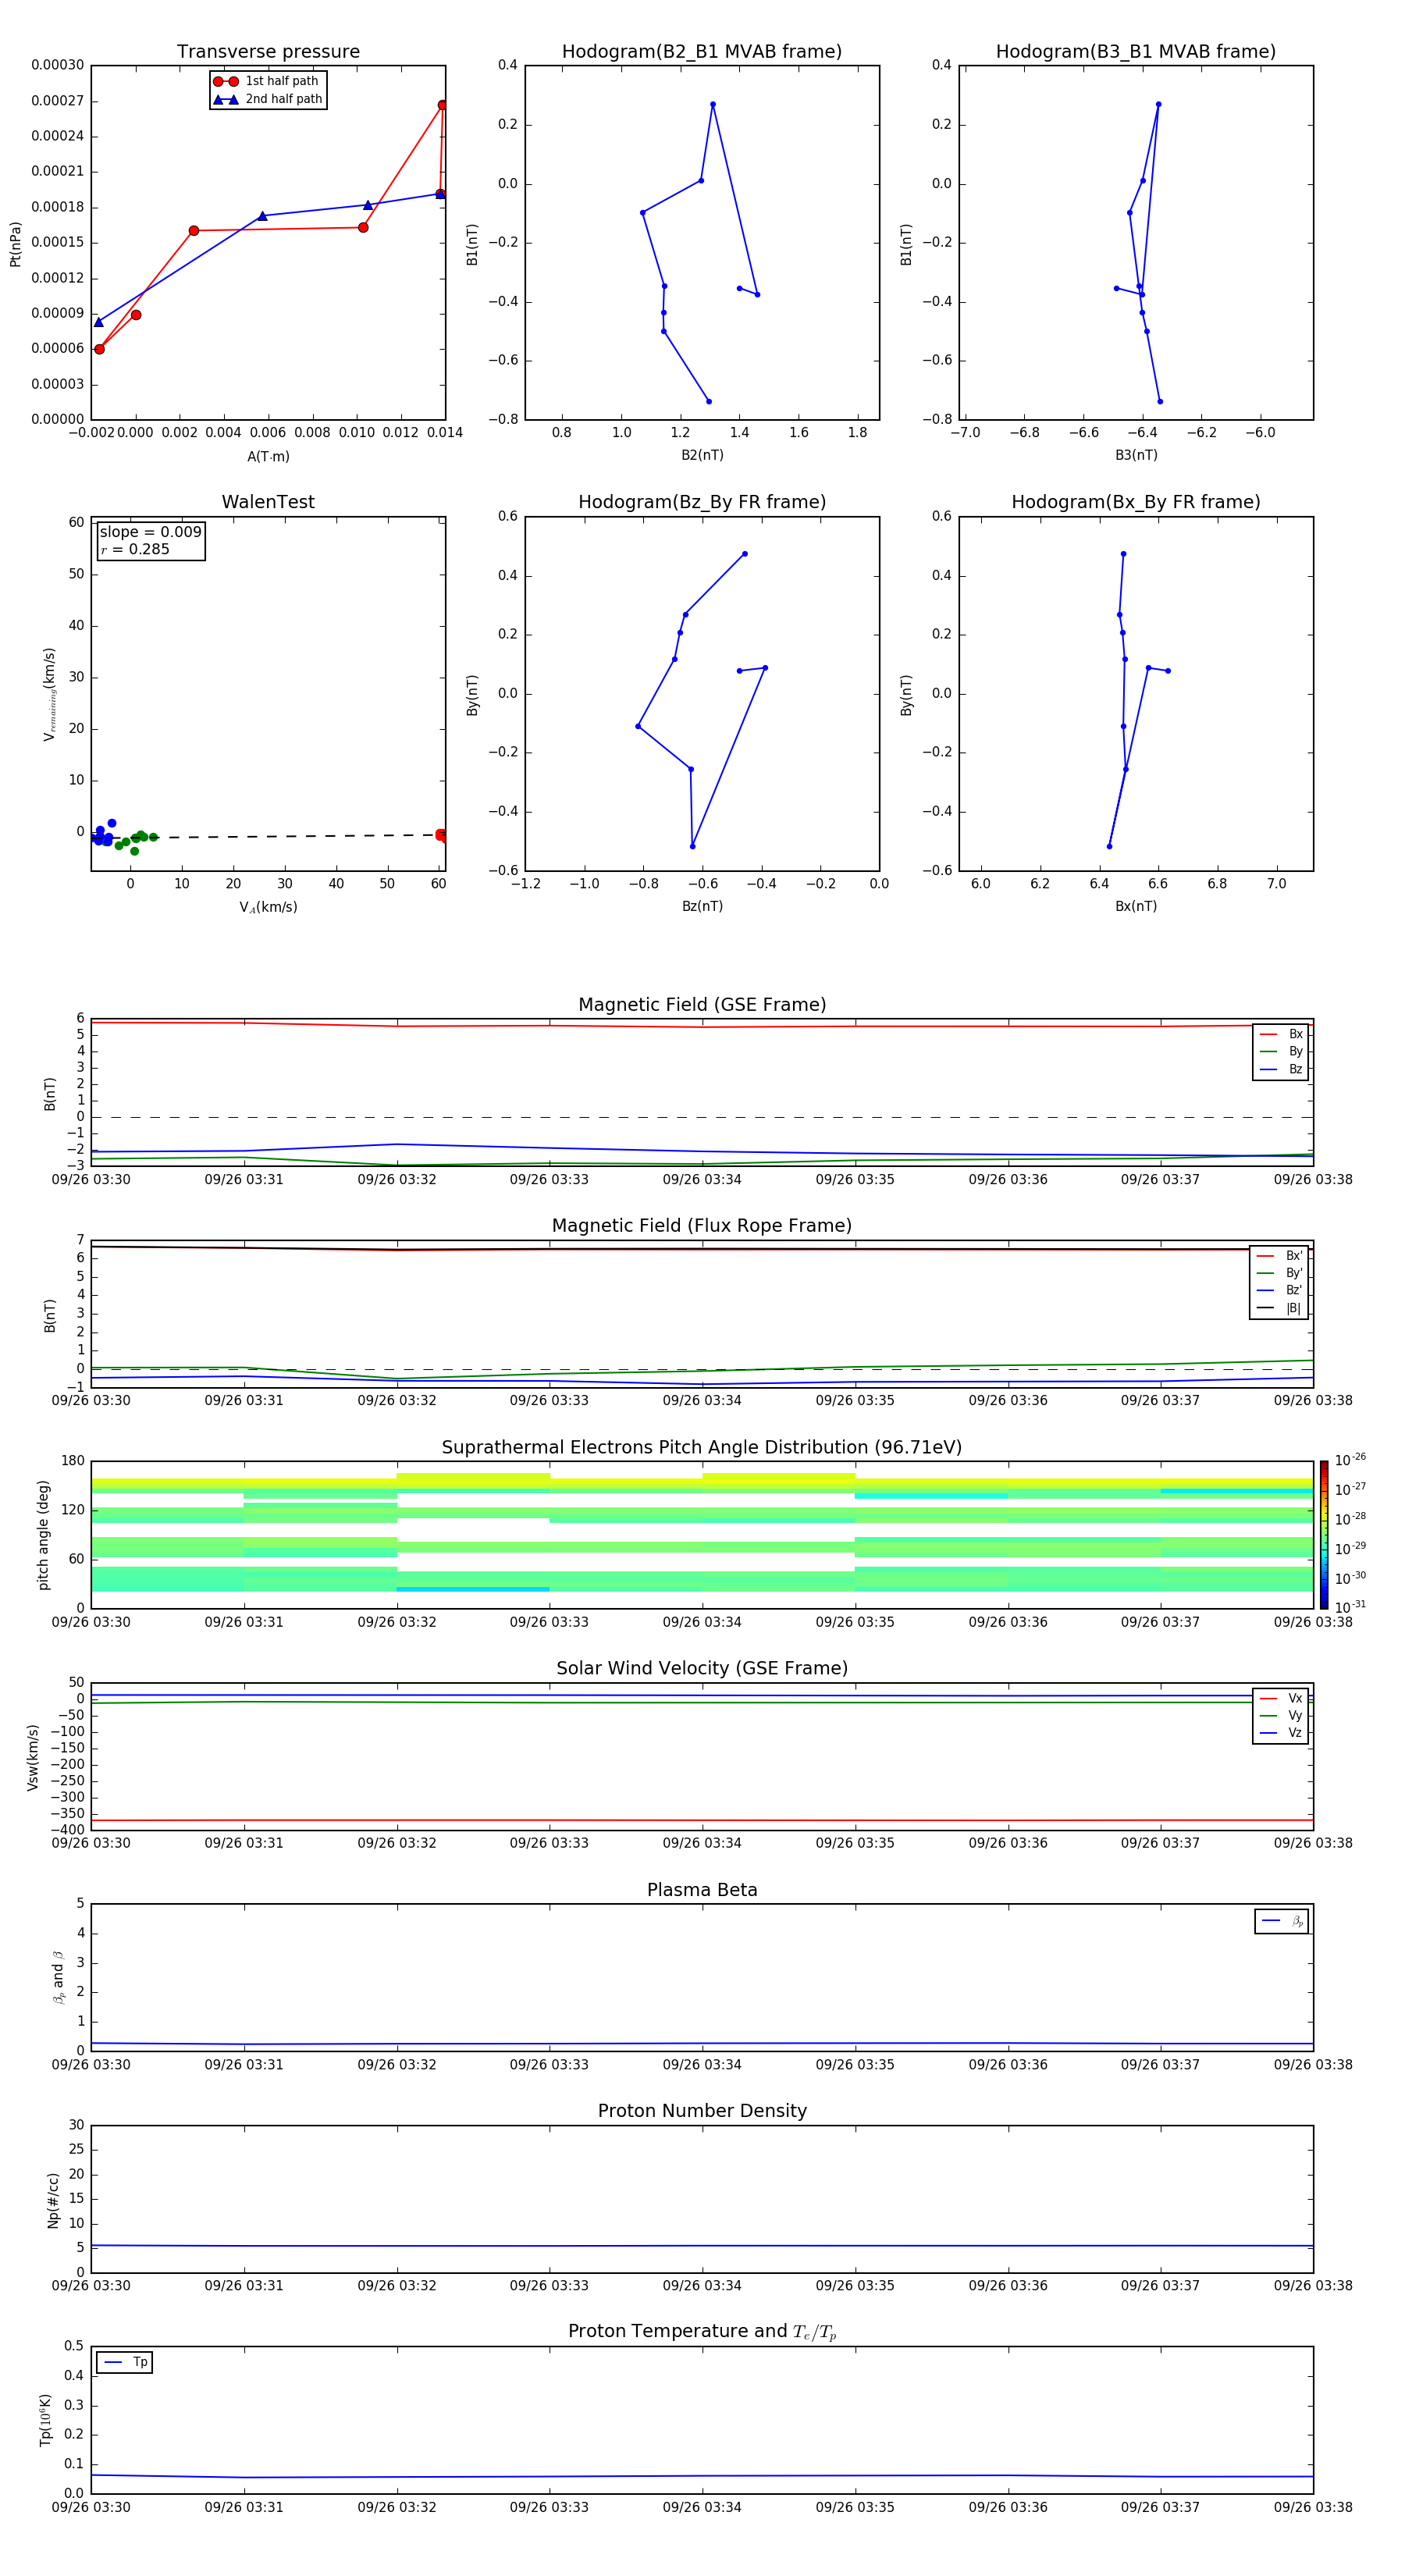Select the |B| entry in flux rope legend
This screenshot has width=1405, height=2576.
[x=1280, y=1308]
